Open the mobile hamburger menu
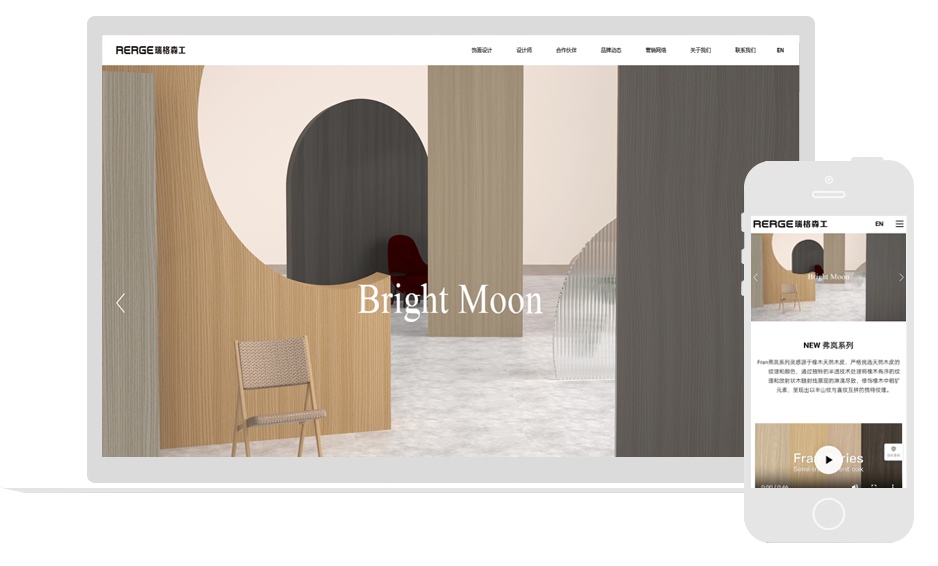938x566 pixels. pos(899,224)
